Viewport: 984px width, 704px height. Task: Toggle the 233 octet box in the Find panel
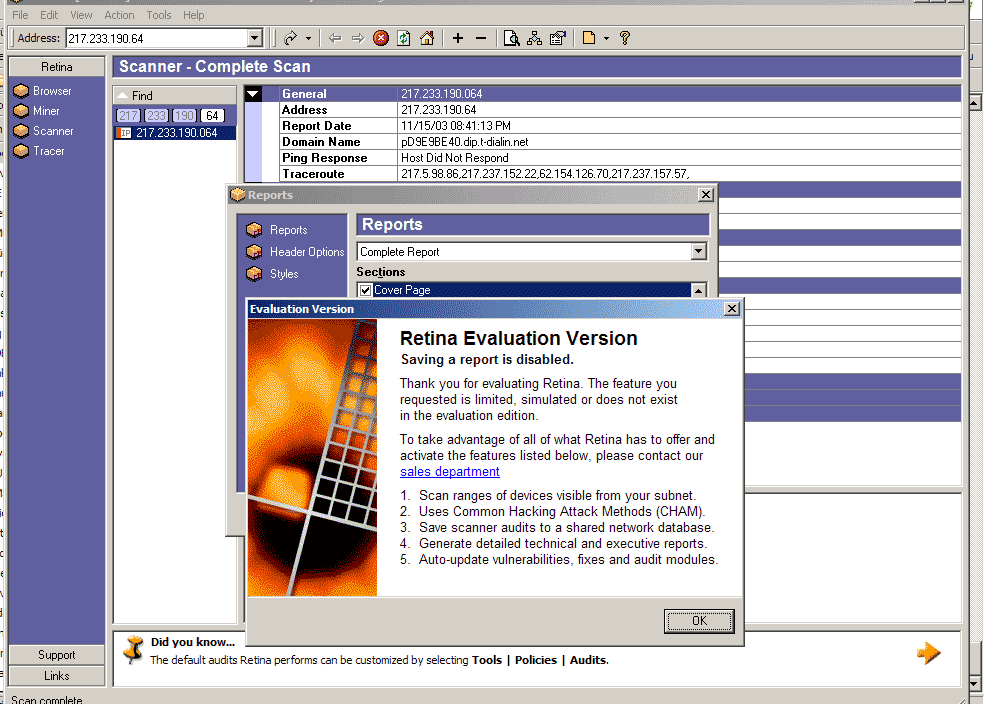click(156, 115)
